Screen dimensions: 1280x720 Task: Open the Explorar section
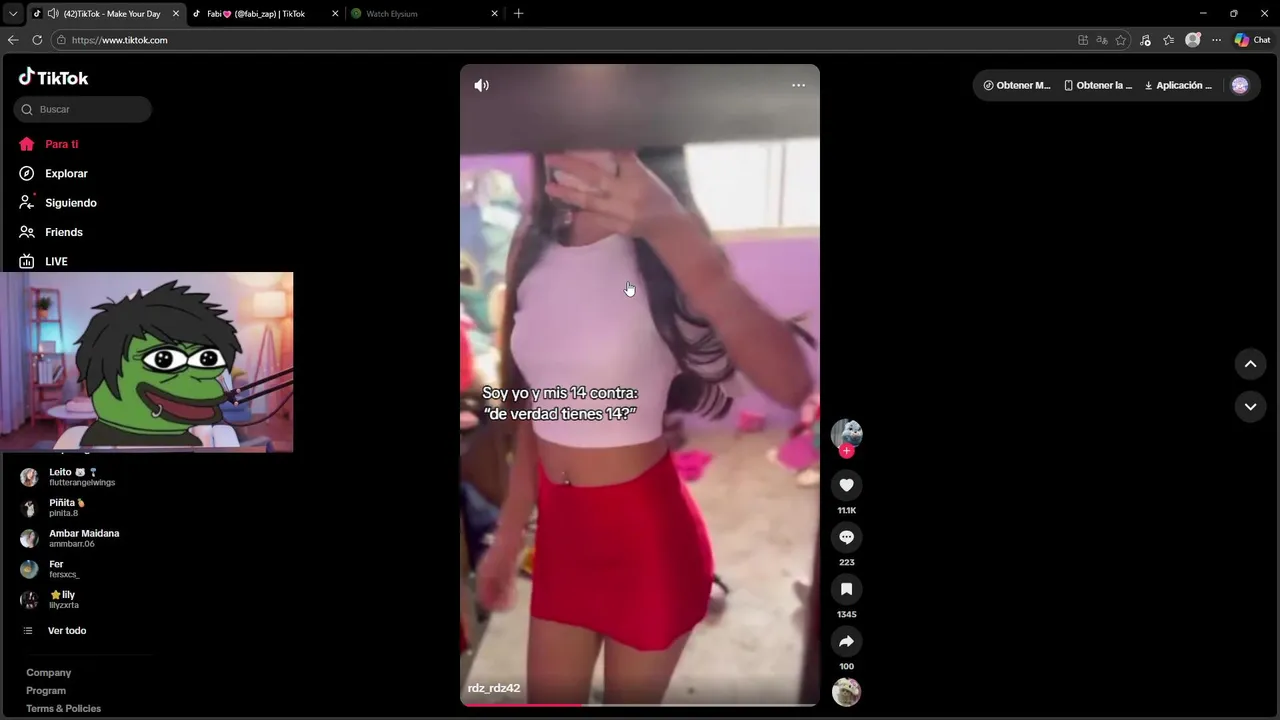coord(53,173)
